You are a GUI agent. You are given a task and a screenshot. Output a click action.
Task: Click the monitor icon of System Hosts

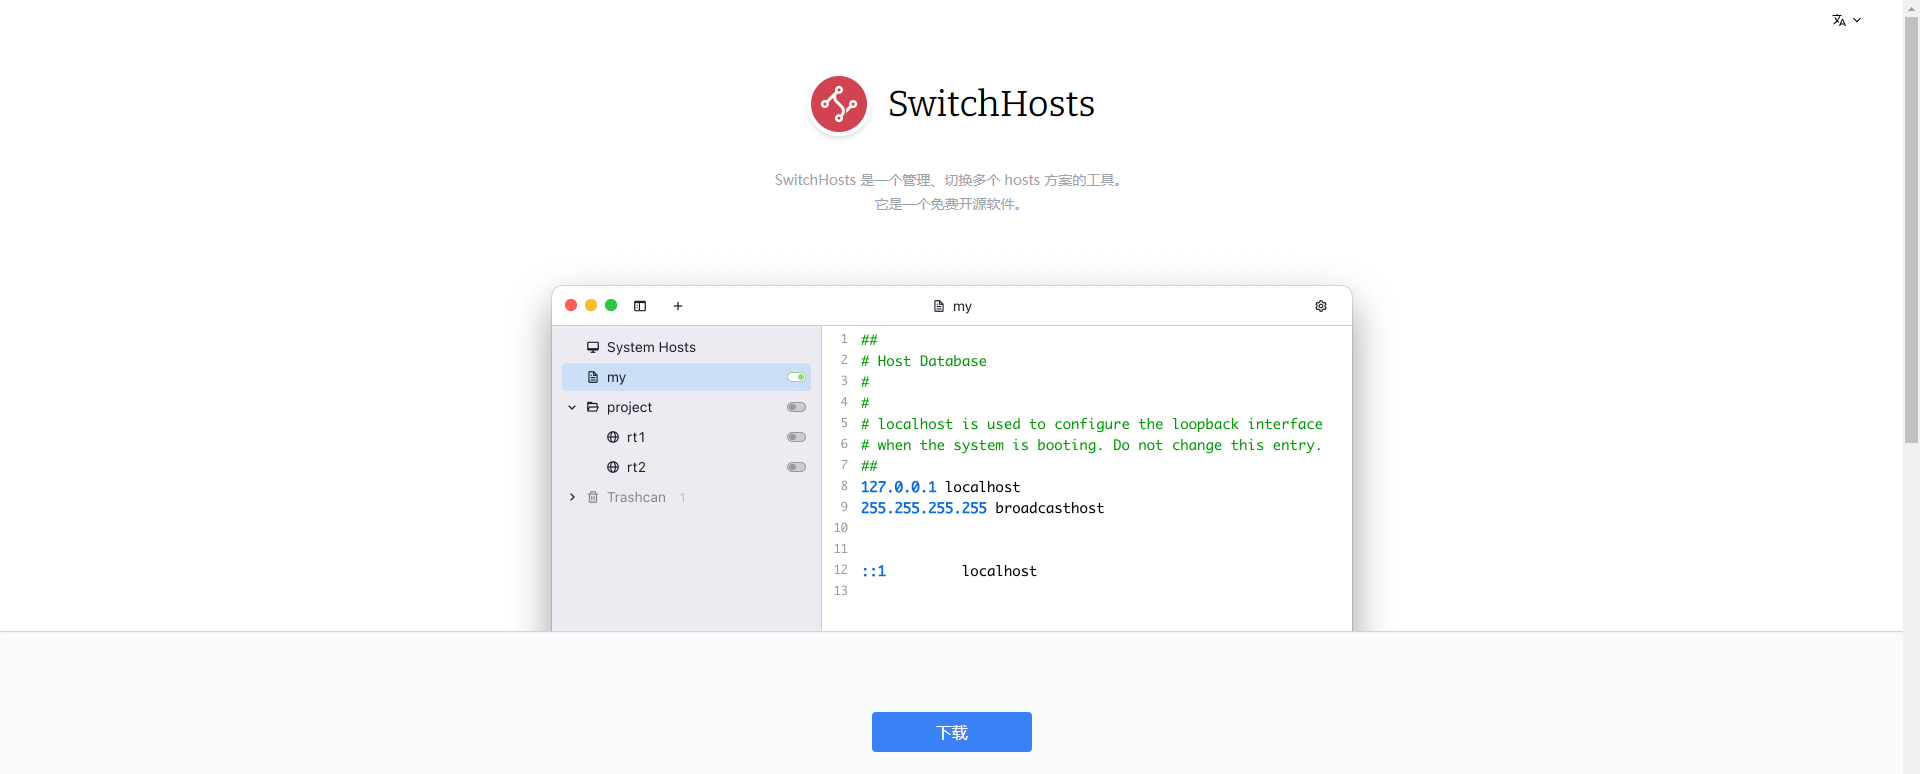point(593,347)
